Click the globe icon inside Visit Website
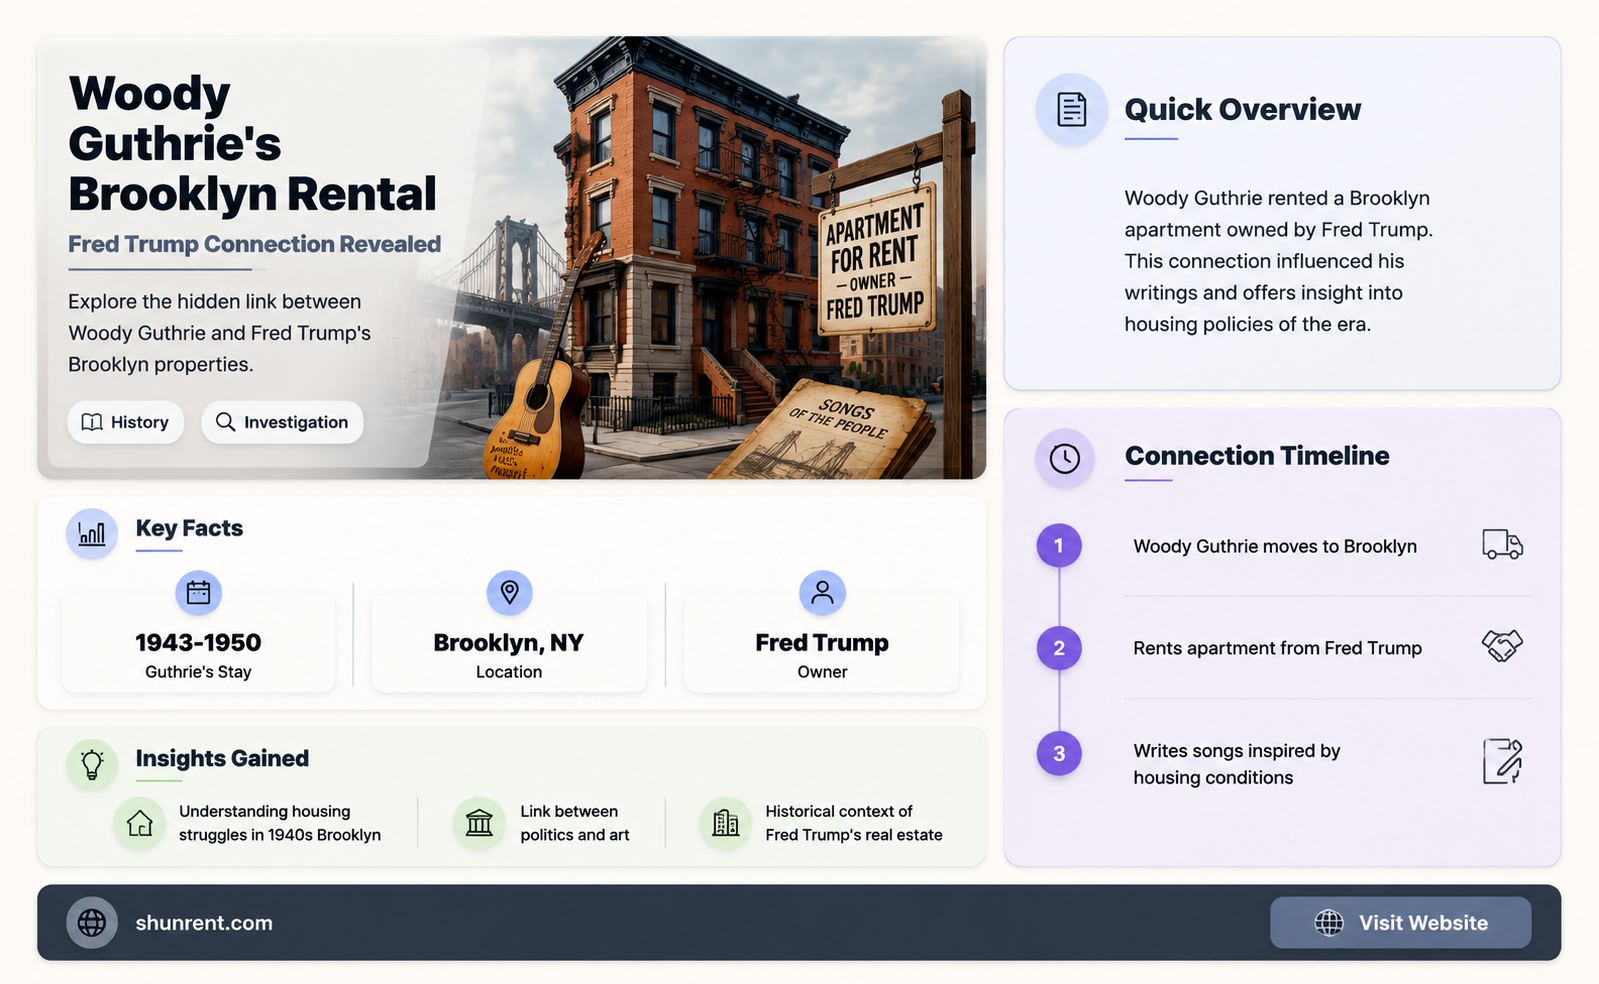1599x984 pixels. click(x=1329, y=923)
